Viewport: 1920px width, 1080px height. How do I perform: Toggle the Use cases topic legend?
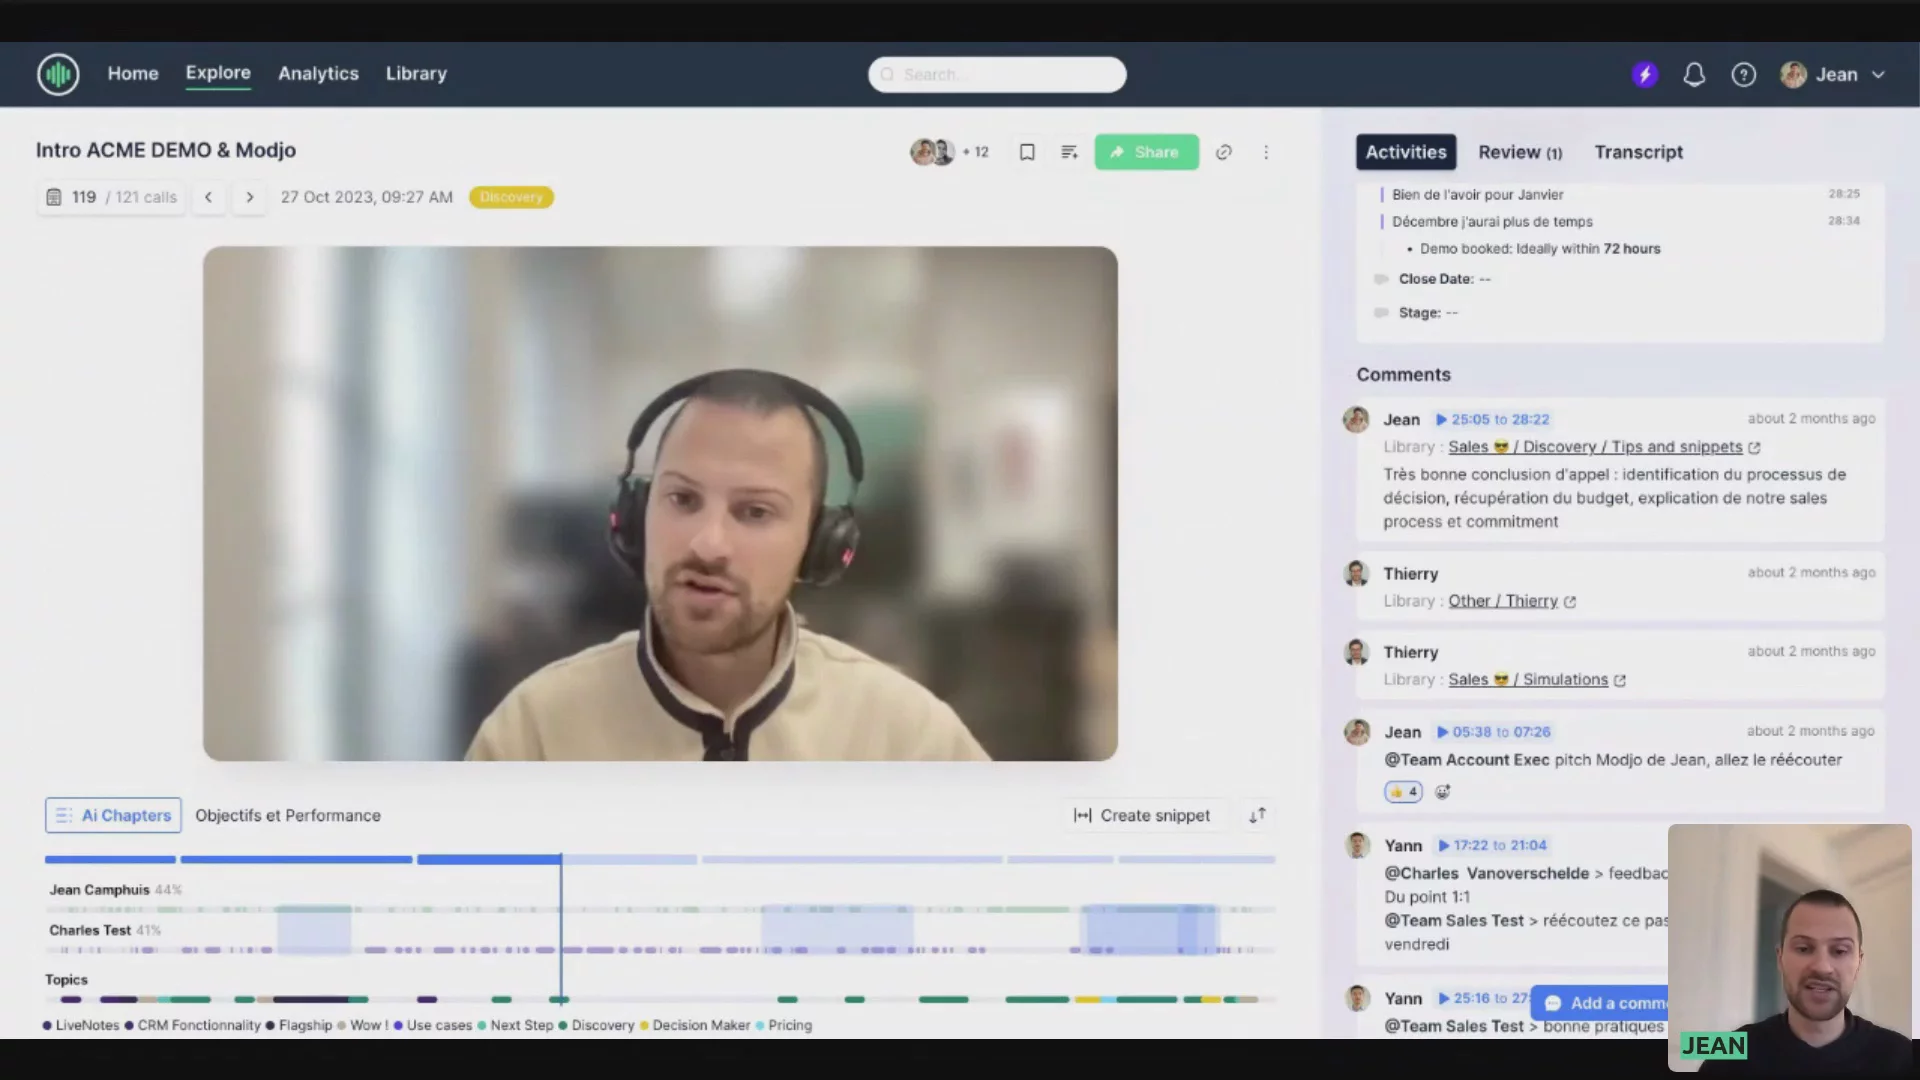[433, 1025]
